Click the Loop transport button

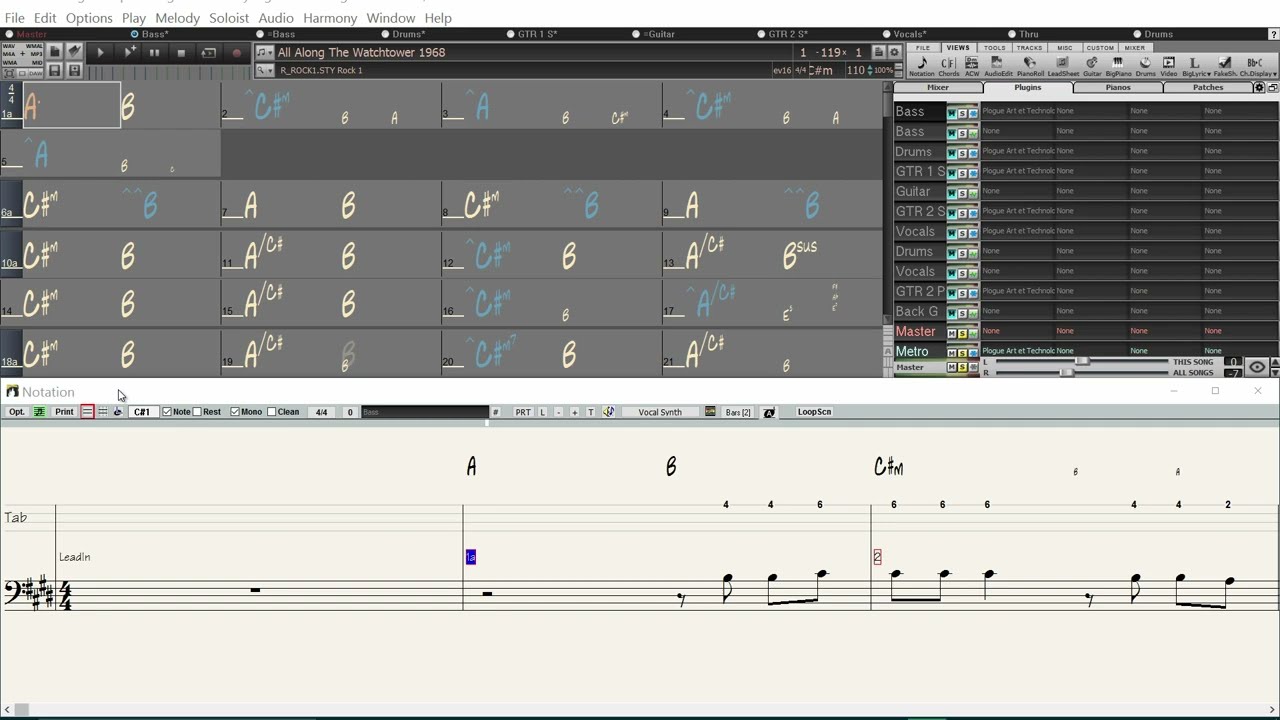[208, 52]
